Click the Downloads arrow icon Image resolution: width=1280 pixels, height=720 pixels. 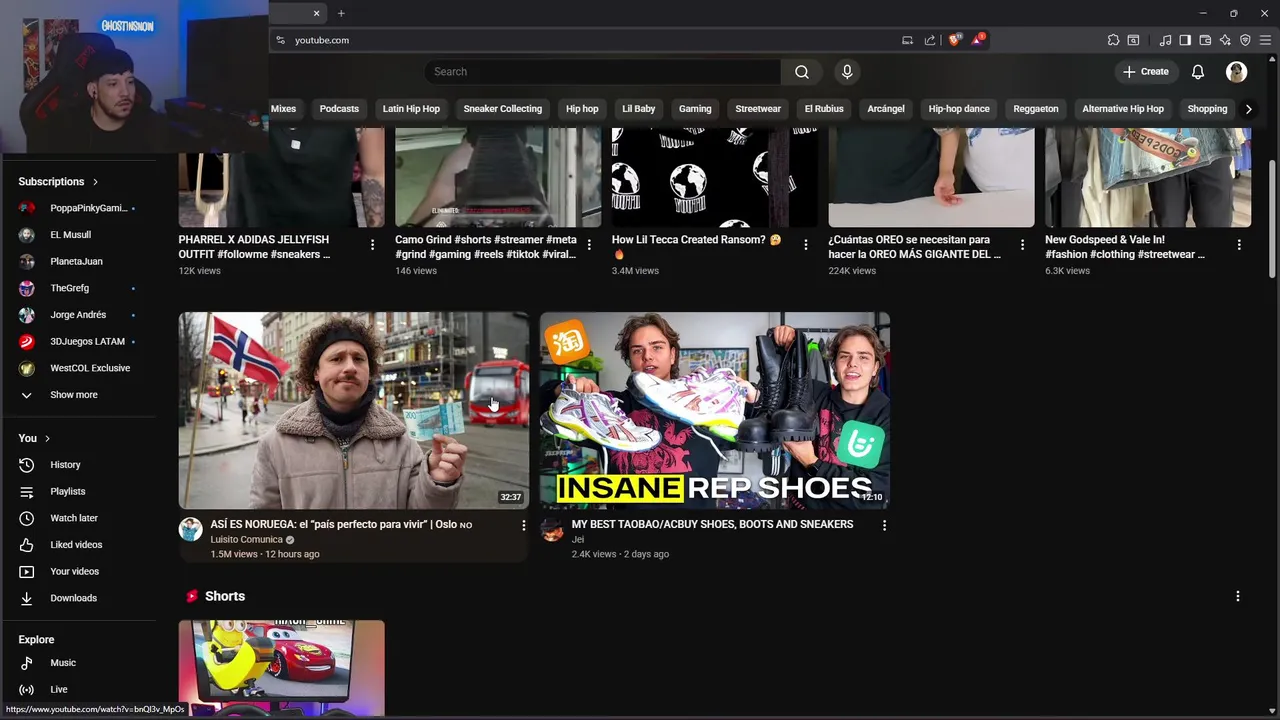coord(27,598)
